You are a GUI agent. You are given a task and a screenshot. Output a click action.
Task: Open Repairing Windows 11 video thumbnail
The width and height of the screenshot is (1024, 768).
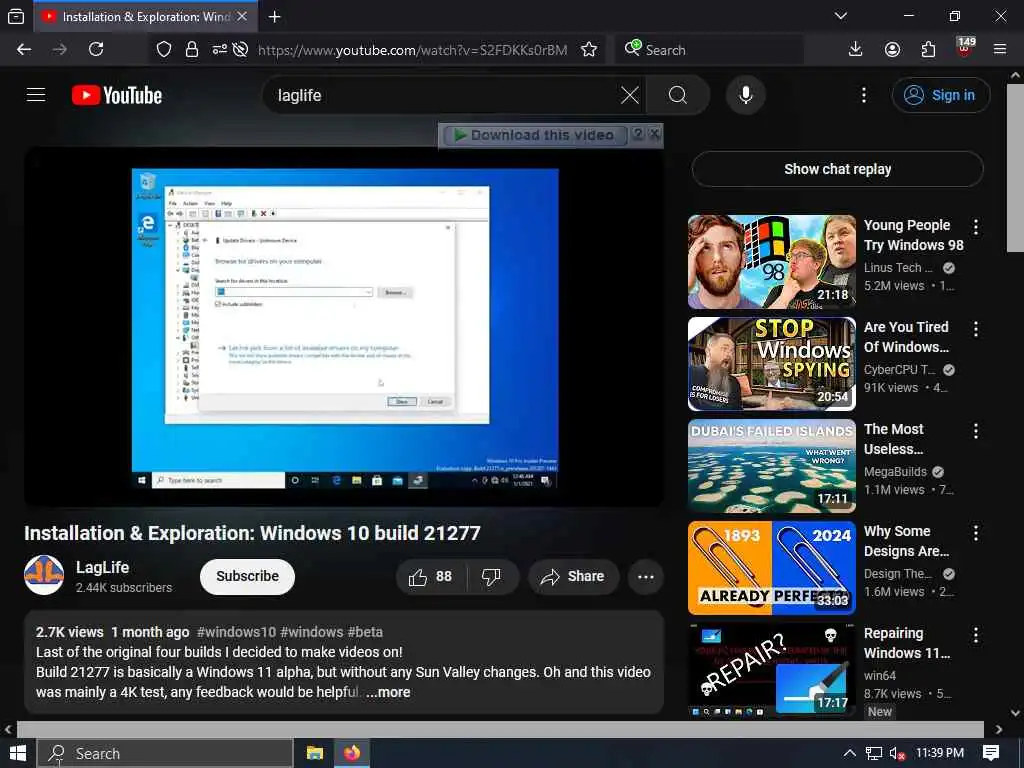point(771,669)
